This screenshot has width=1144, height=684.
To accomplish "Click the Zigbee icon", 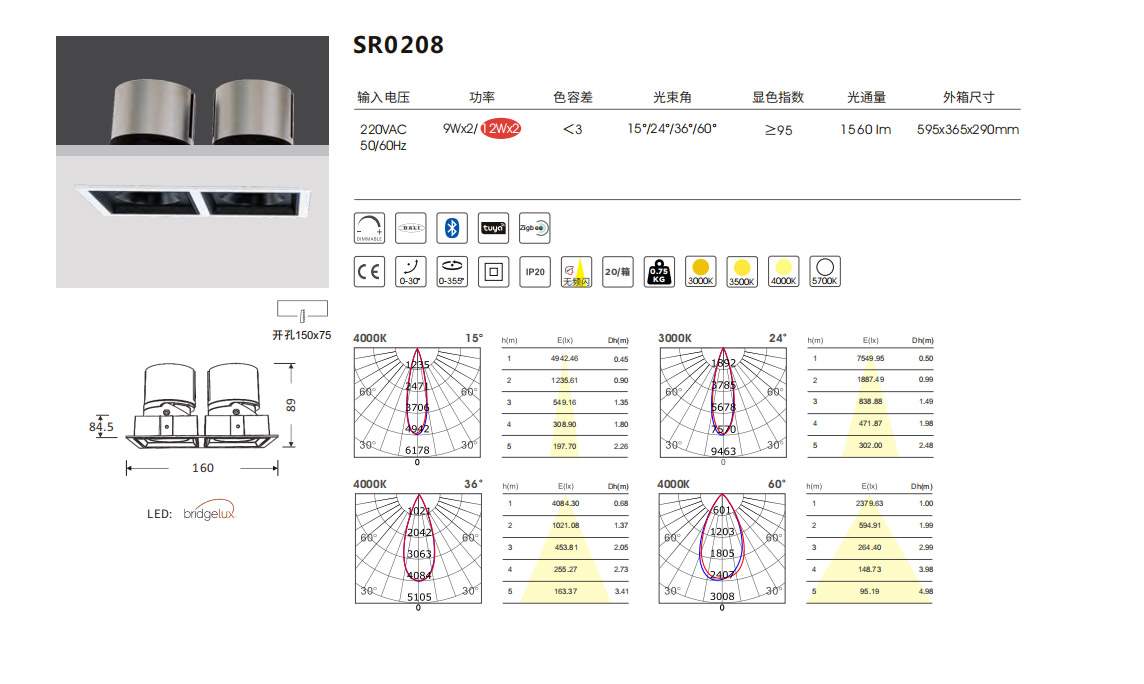I will [x=535, y=228].
